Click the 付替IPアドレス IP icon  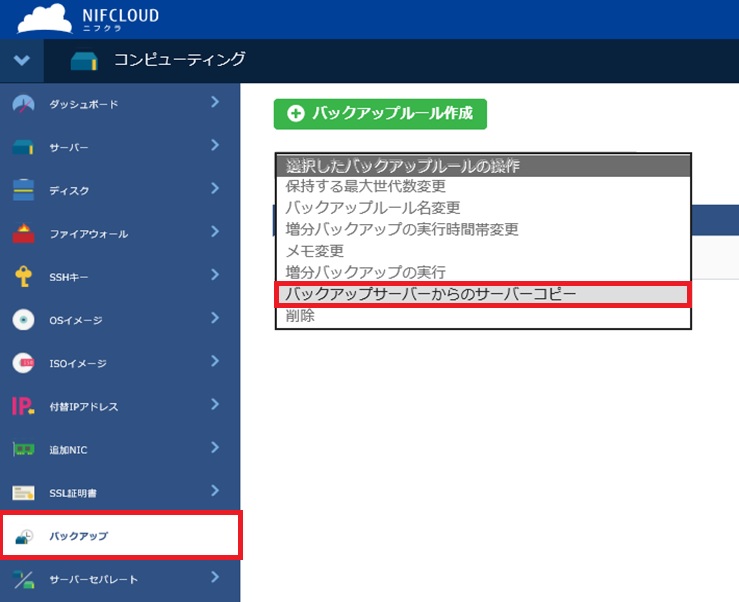click(x=23, y=406)
